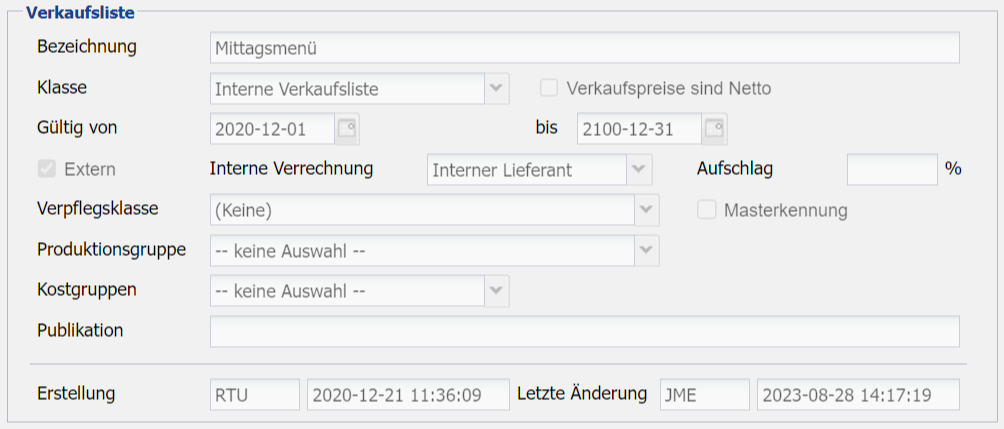The height and width of the screenshot is (429, 1004).
Task: Click the Publikation text field
Action: (x=584, y=331)
